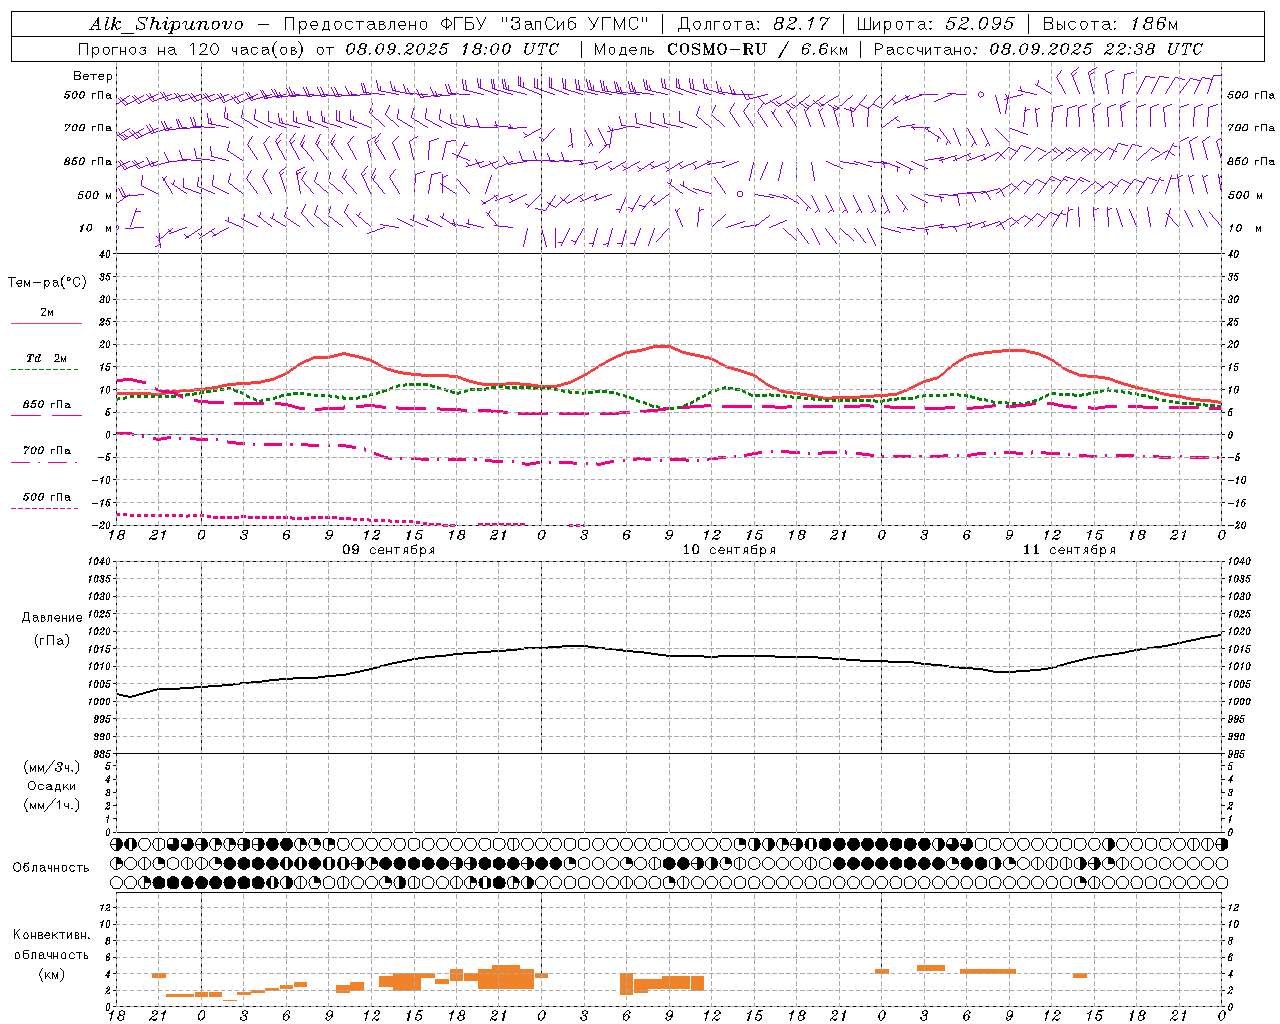
Task: Select the 'Высота: 186м' value
Action: 1110,24
